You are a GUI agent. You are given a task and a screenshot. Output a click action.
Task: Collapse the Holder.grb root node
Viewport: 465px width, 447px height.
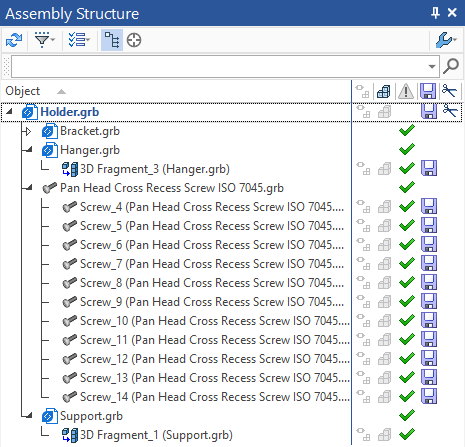(x=9, y=112)
